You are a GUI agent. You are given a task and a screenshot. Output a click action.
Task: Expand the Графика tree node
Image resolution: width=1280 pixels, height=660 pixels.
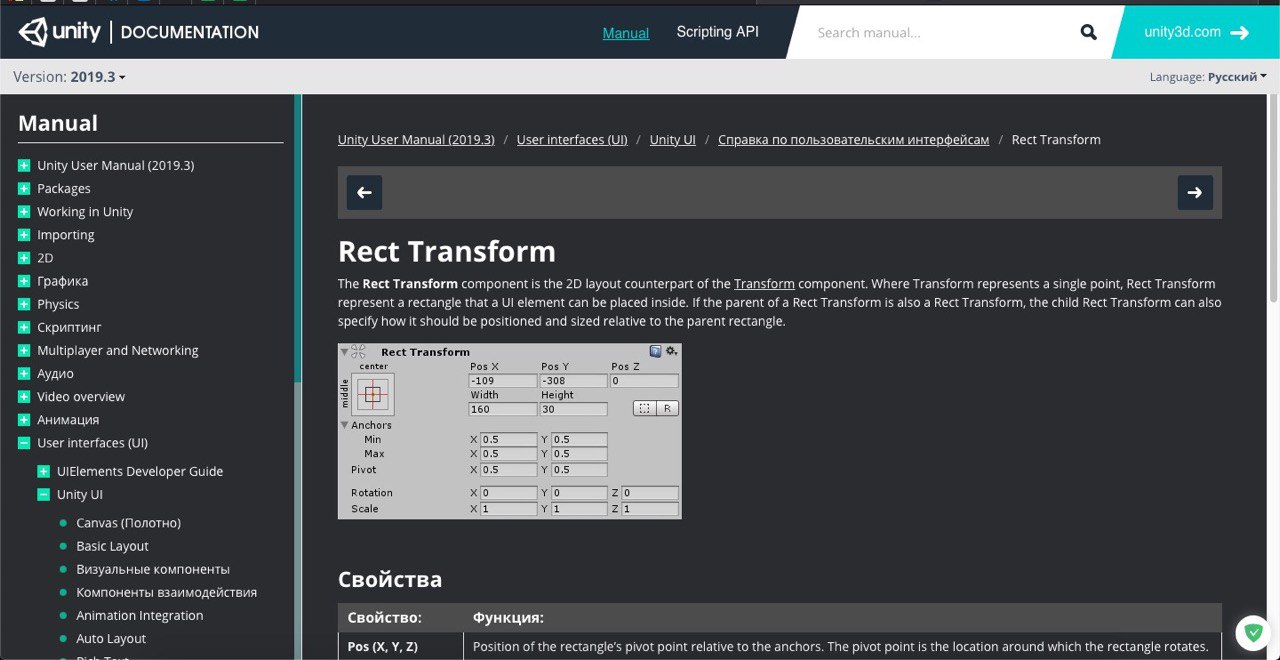pyautogui.click(x=24, y=281)
